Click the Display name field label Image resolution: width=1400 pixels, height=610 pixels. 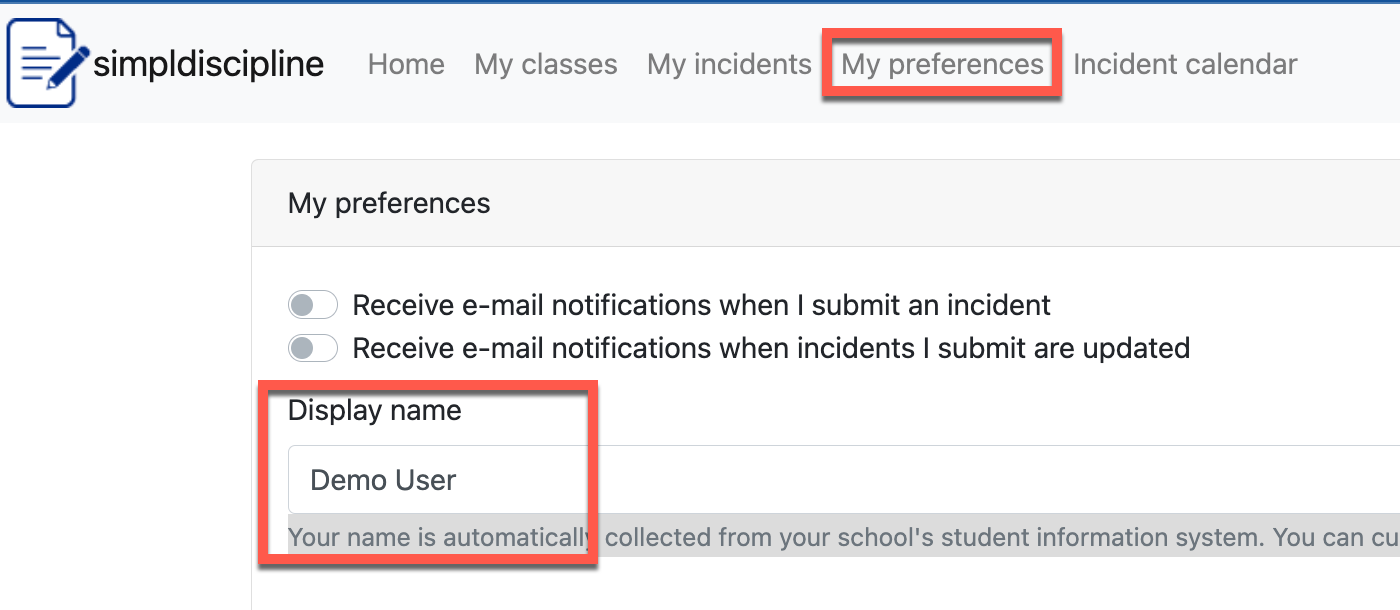375,410
